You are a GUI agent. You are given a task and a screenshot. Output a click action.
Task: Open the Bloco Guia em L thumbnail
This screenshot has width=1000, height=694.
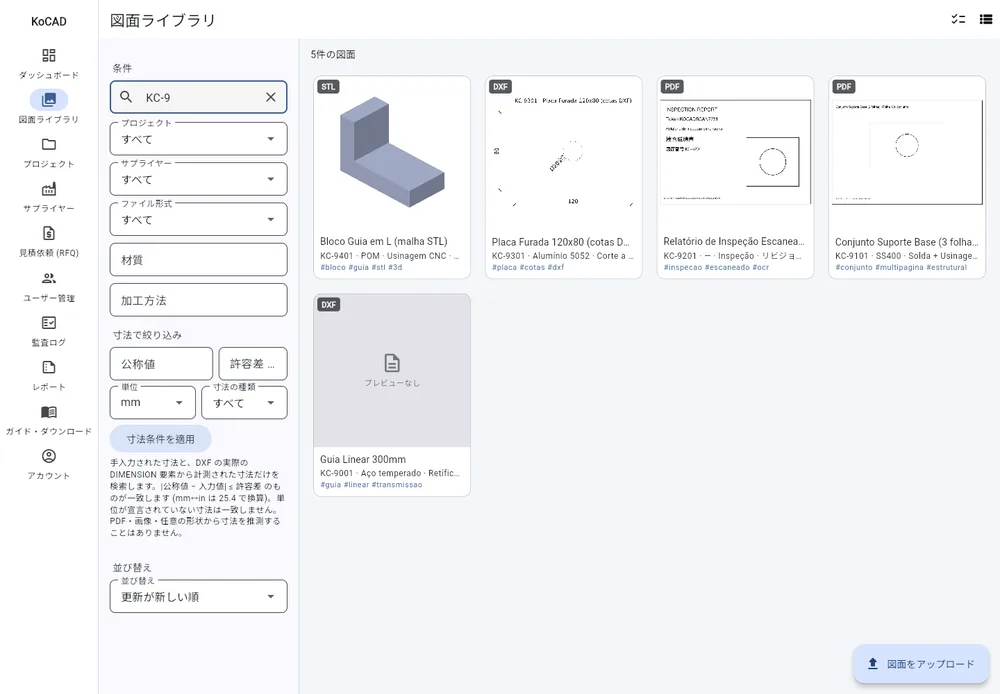tap(392, 153)
